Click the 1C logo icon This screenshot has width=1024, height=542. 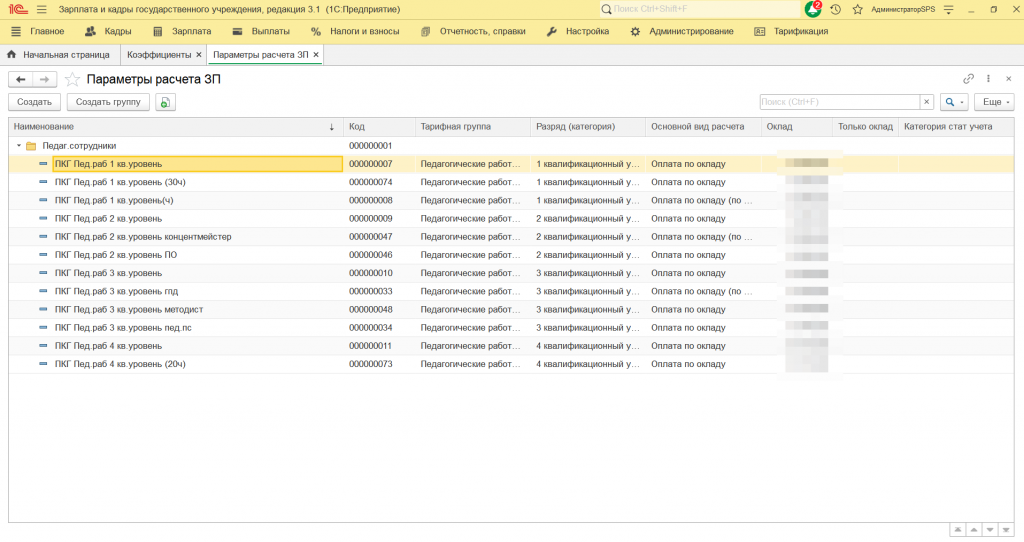[18, 10]
